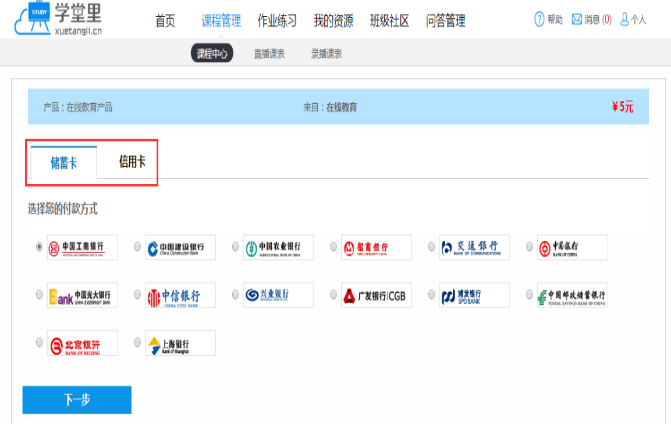Click the China Merchants Bank logo
671x425 pixels.
click(376, 247)
